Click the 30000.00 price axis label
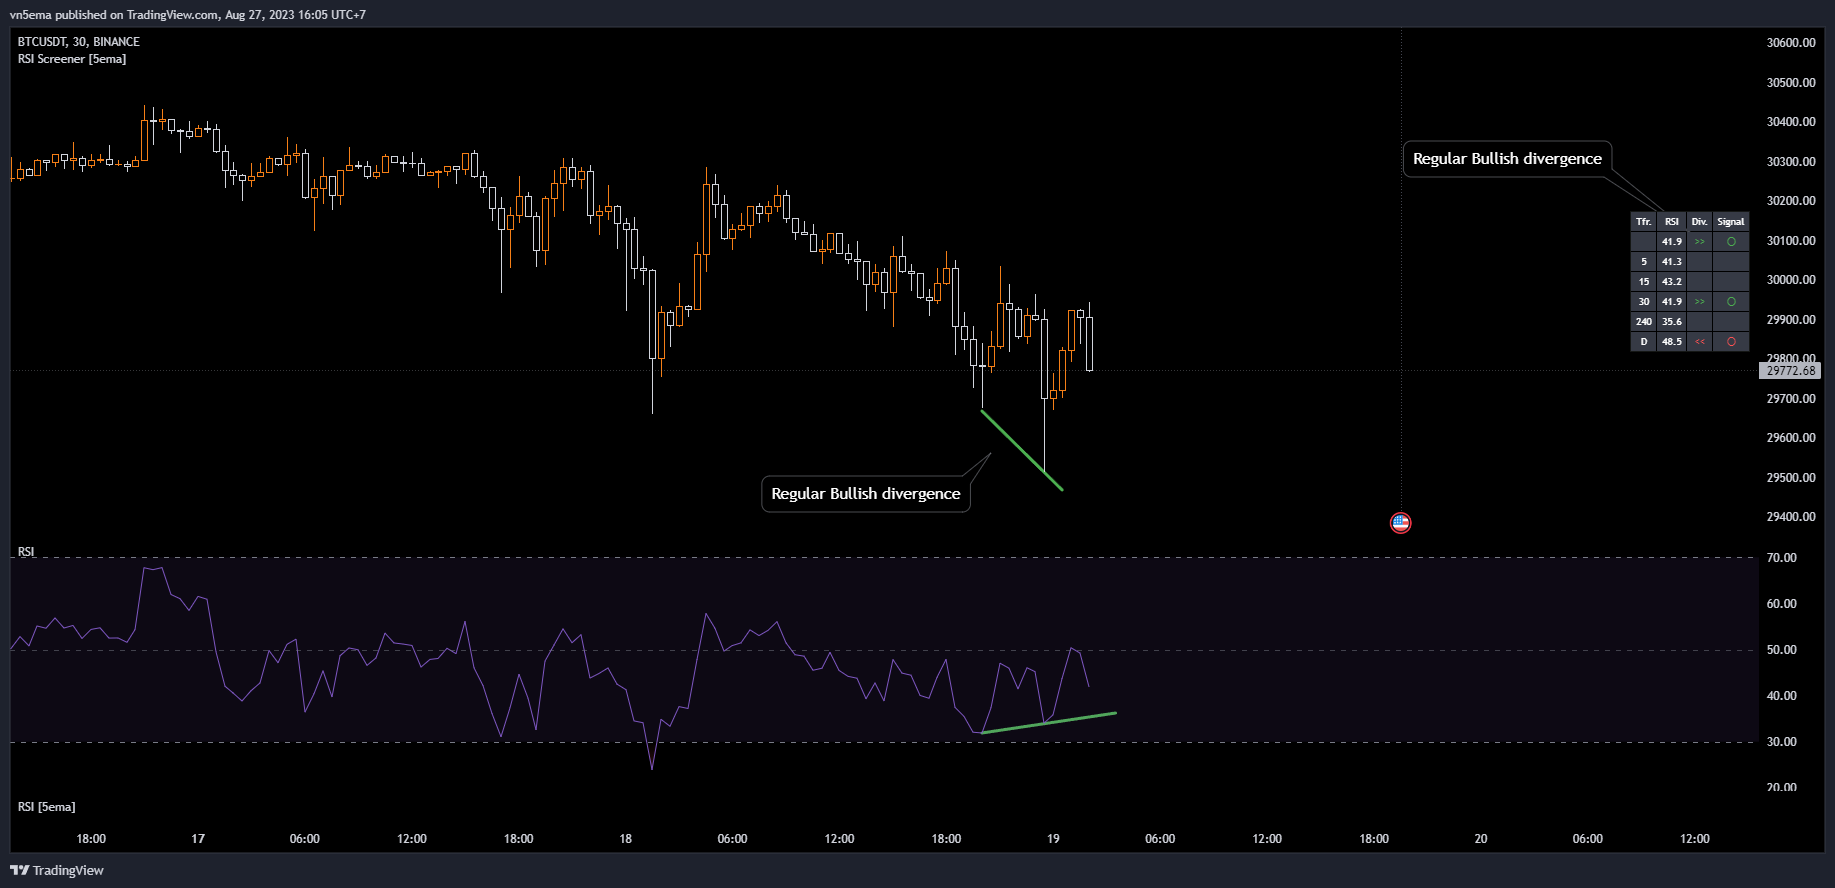 [x=1791, y=280]
